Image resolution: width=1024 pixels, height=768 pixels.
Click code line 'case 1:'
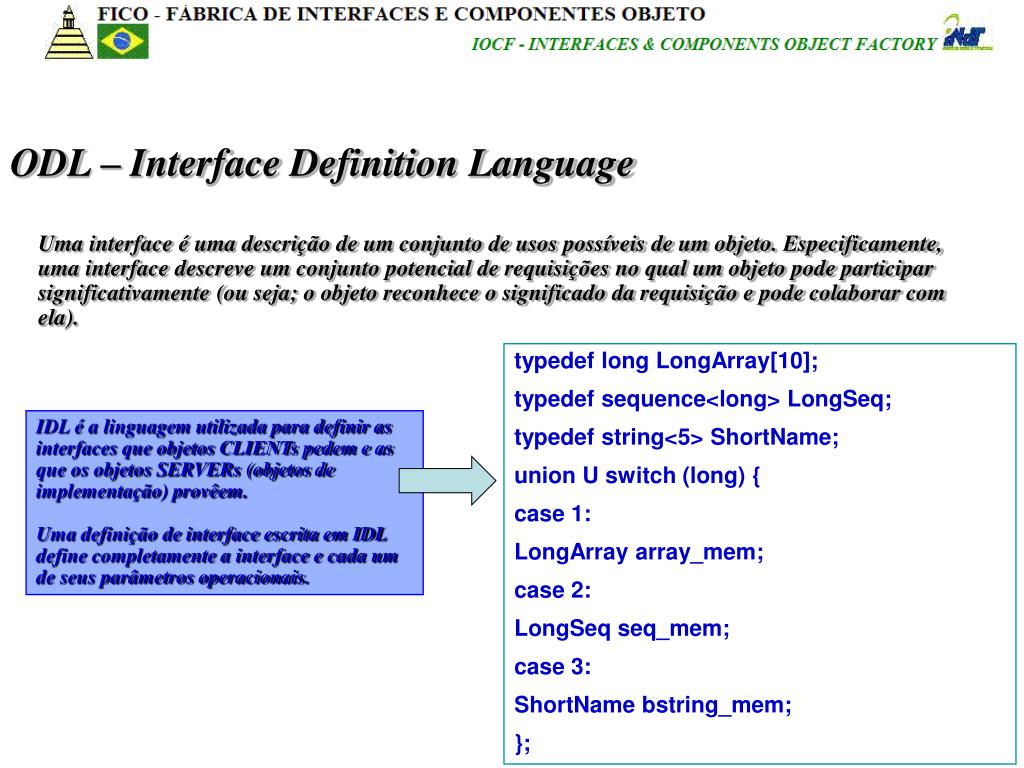(x=552, y=514)
